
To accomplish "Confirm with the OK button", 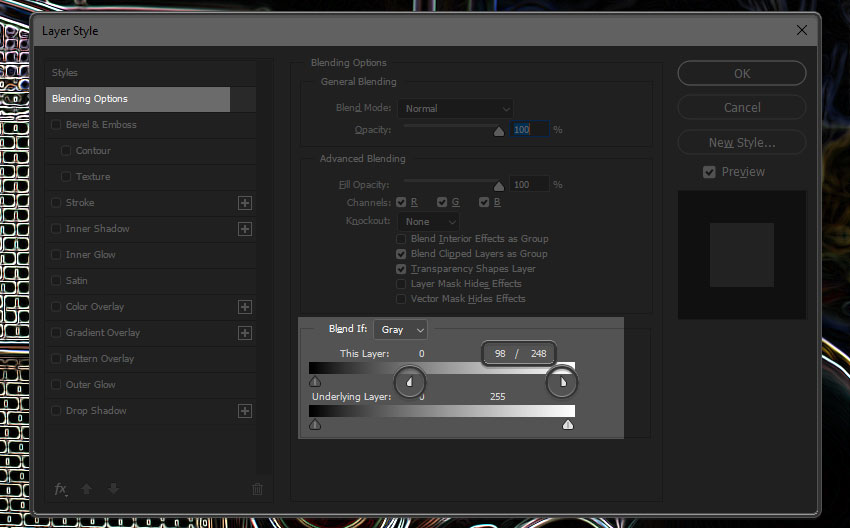I will 742,73.
